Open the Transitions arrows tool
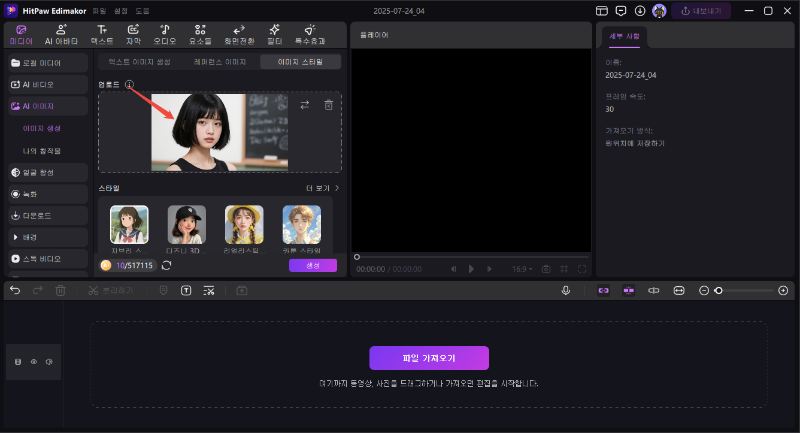 pos(239,35)
